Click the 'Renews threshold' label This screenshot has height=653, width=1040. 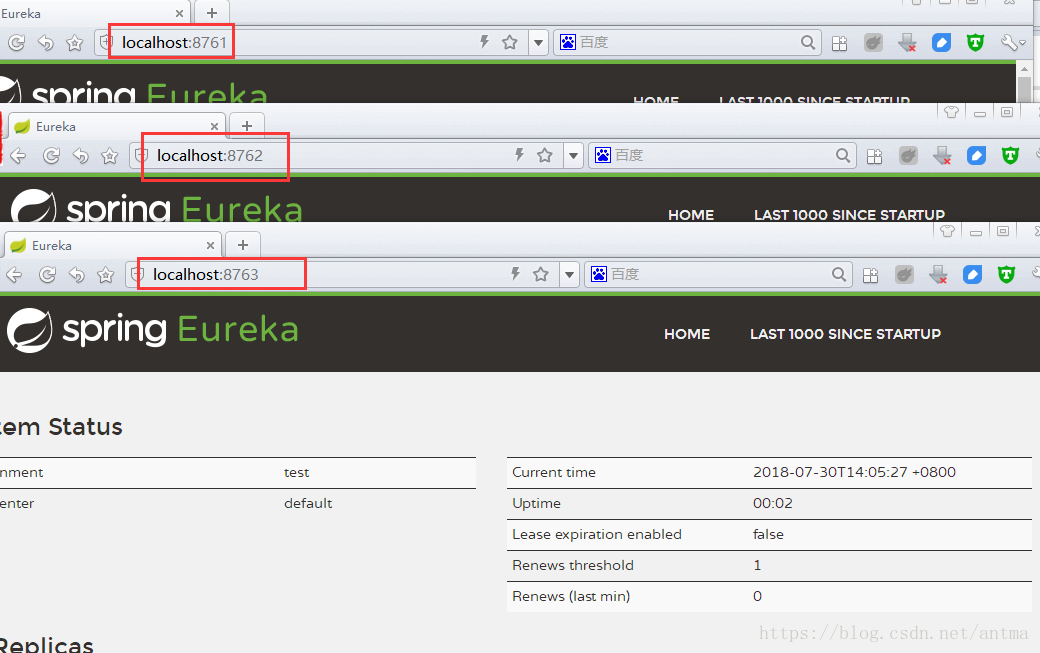(x=573, y=565)
